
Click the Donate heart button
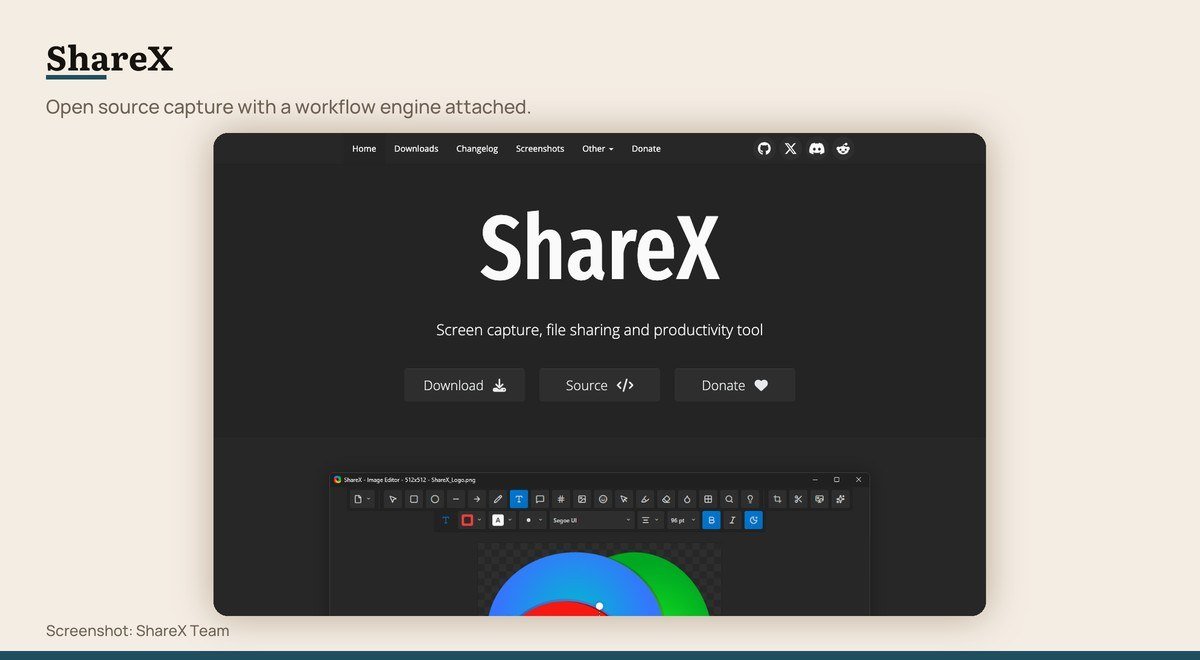[x=735, y=385]
